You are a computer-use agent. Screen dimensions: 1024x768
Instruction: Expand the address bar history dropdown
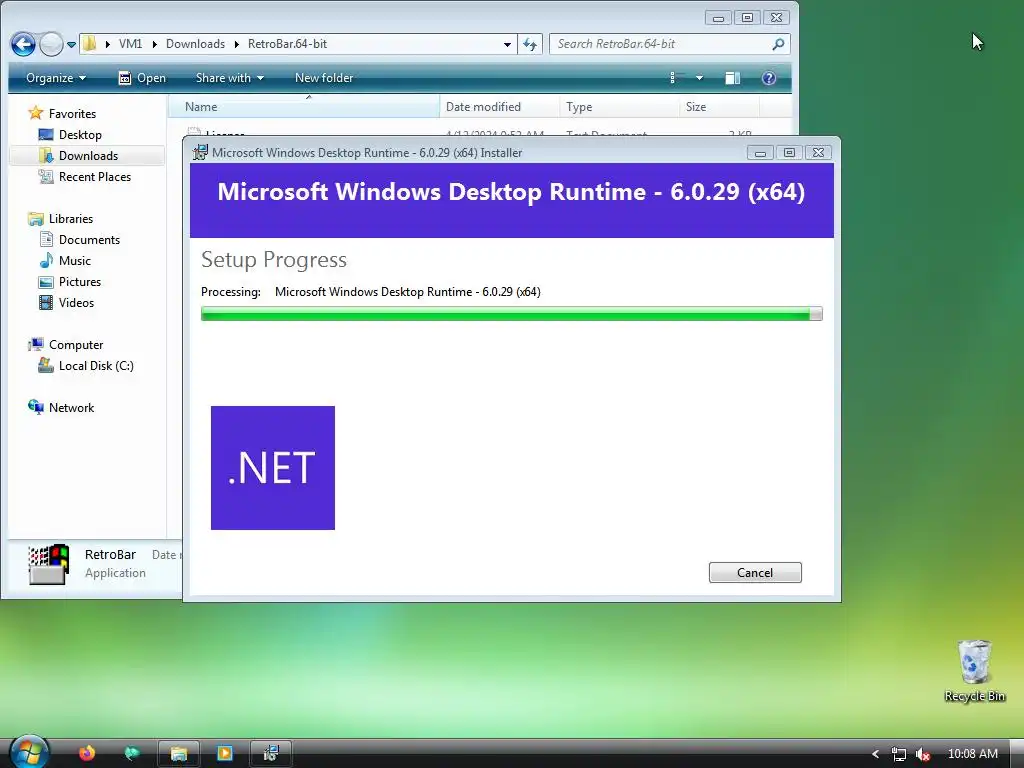507,44
